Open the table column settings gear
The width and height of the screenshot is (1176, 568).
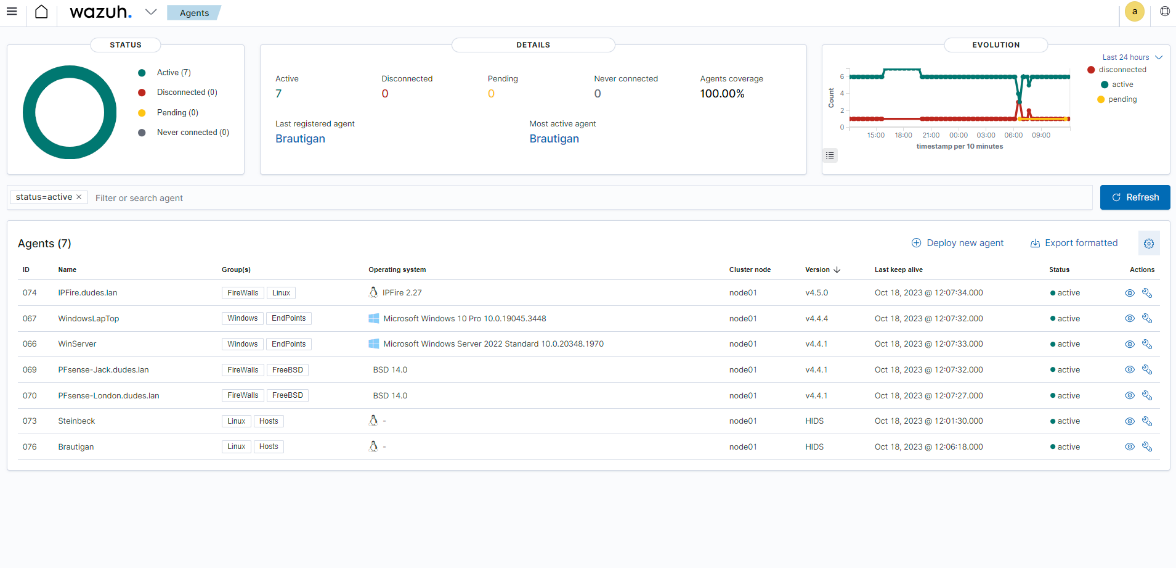click(1149, 243)
